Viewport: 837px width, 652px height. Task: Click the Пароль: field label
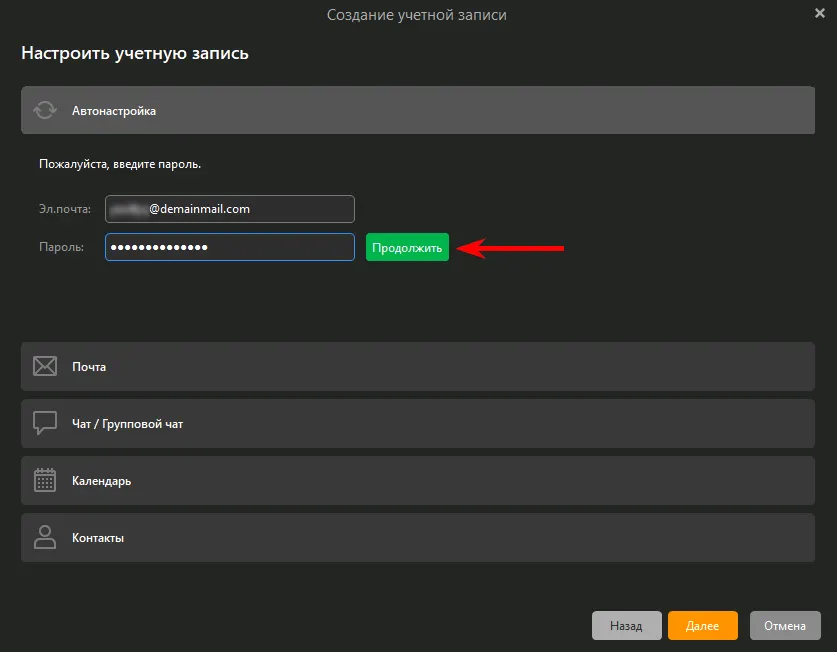[x=60, y=247]
